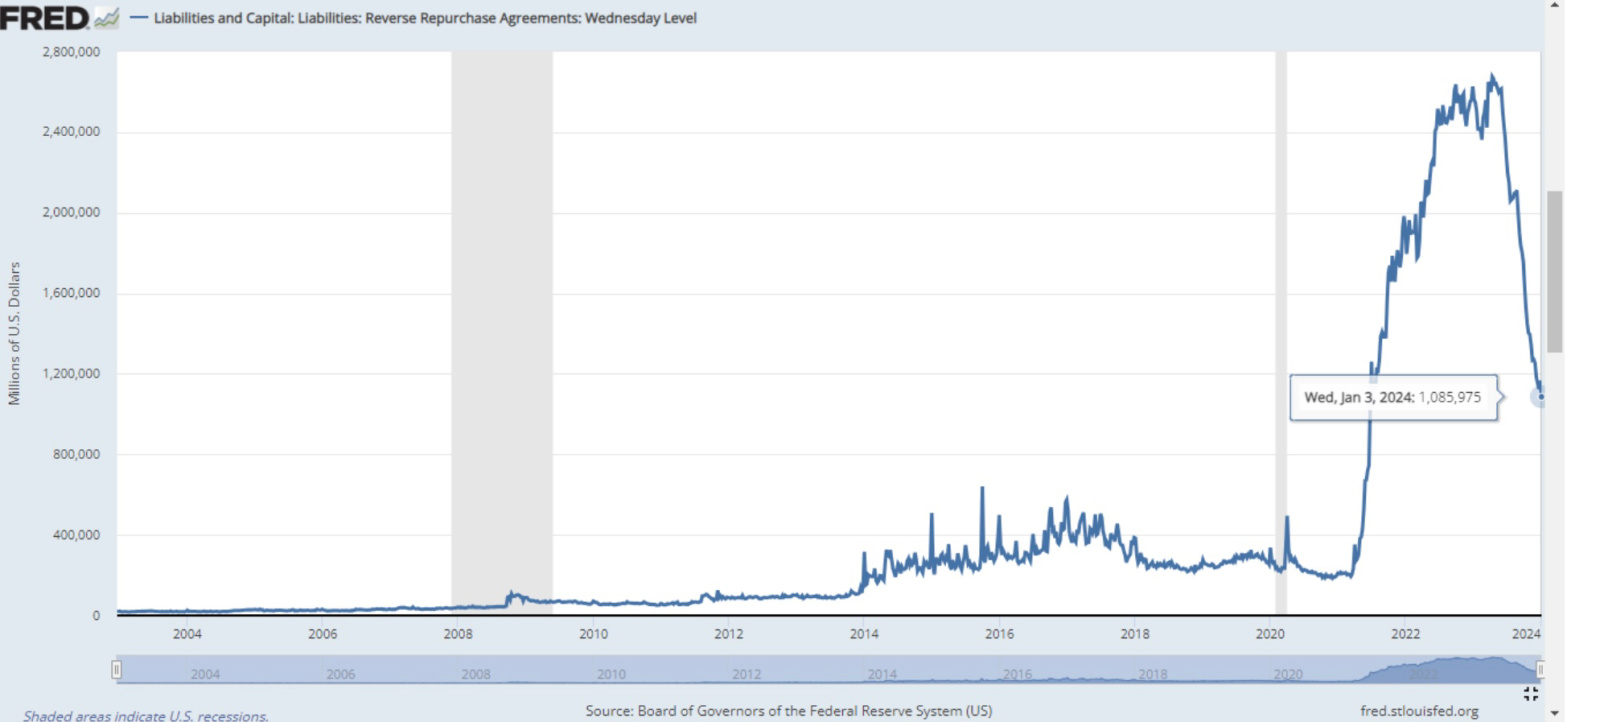Click the scrollbar up arrow
The height and width of the screenshot is (722, 1600).
click(1554, 6)
